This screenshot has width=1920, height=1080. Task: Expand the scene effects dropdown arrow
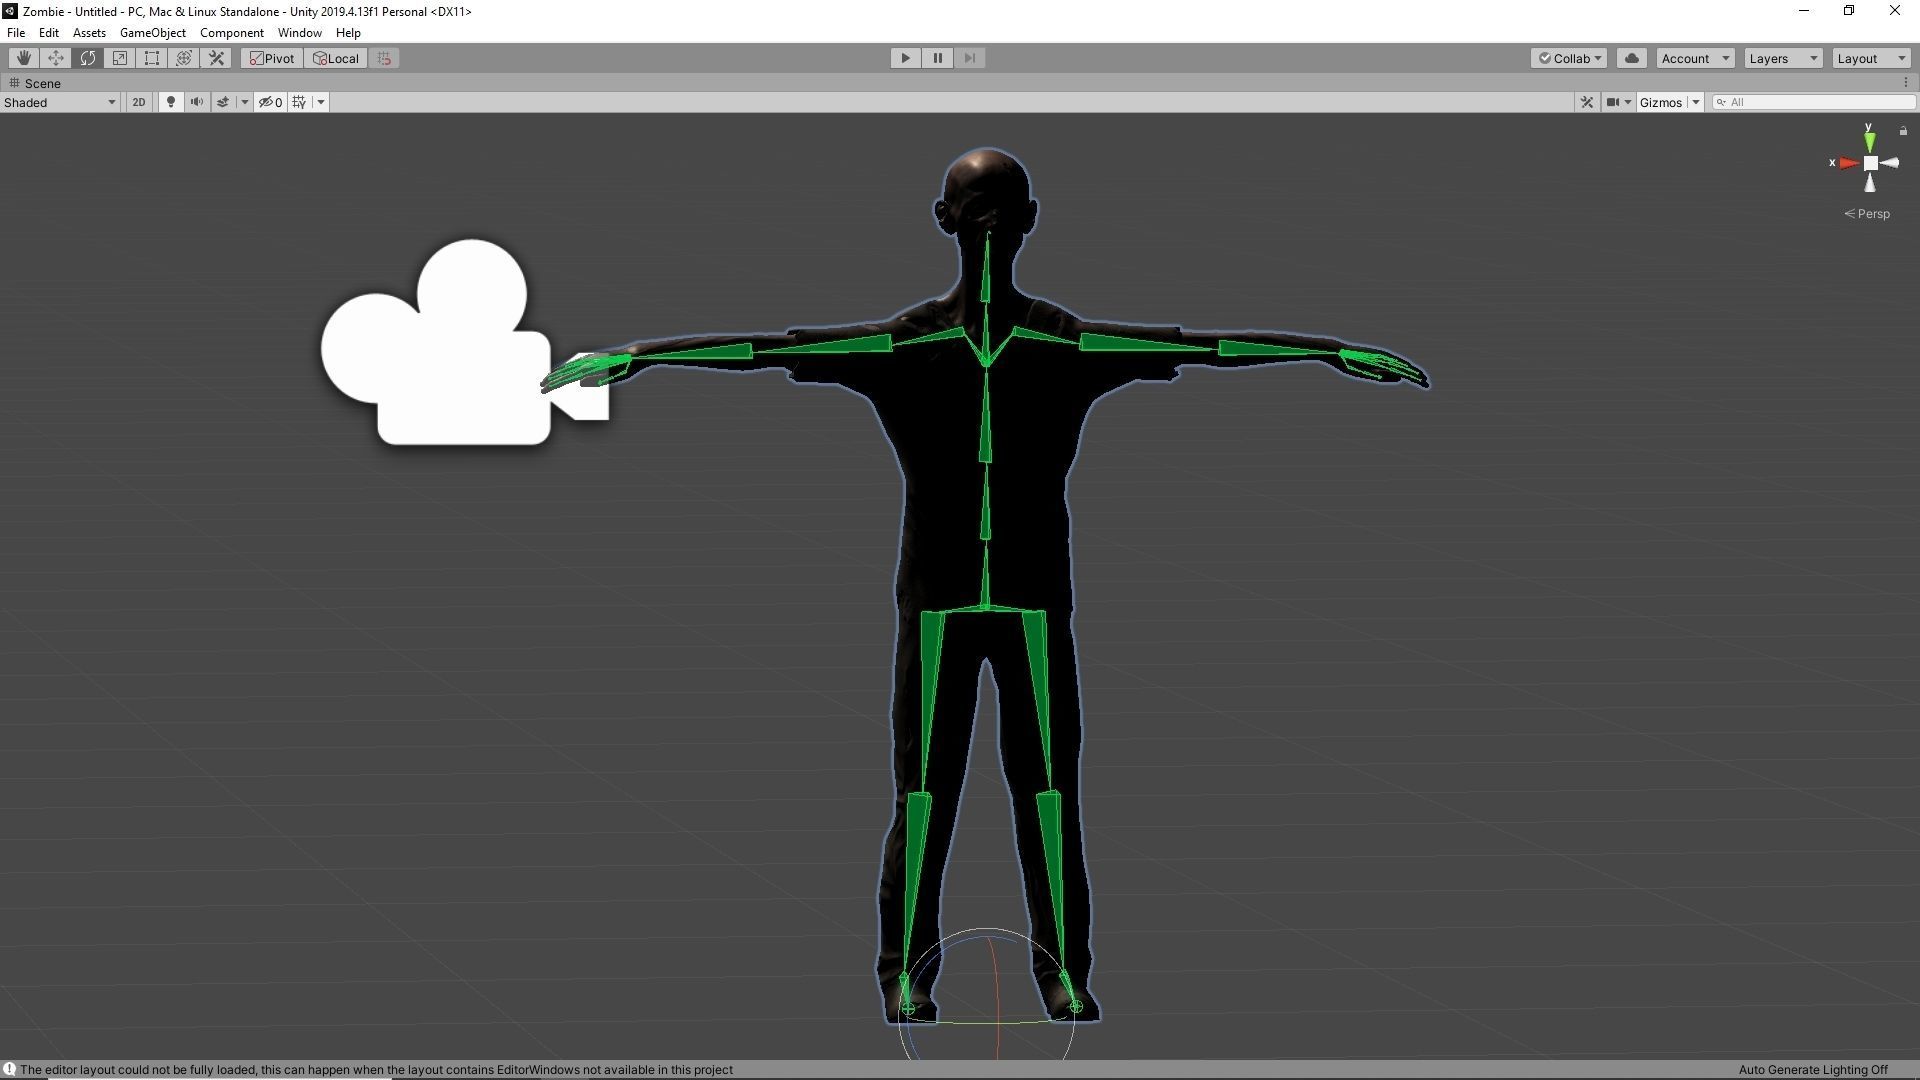(x=244, y=102)
